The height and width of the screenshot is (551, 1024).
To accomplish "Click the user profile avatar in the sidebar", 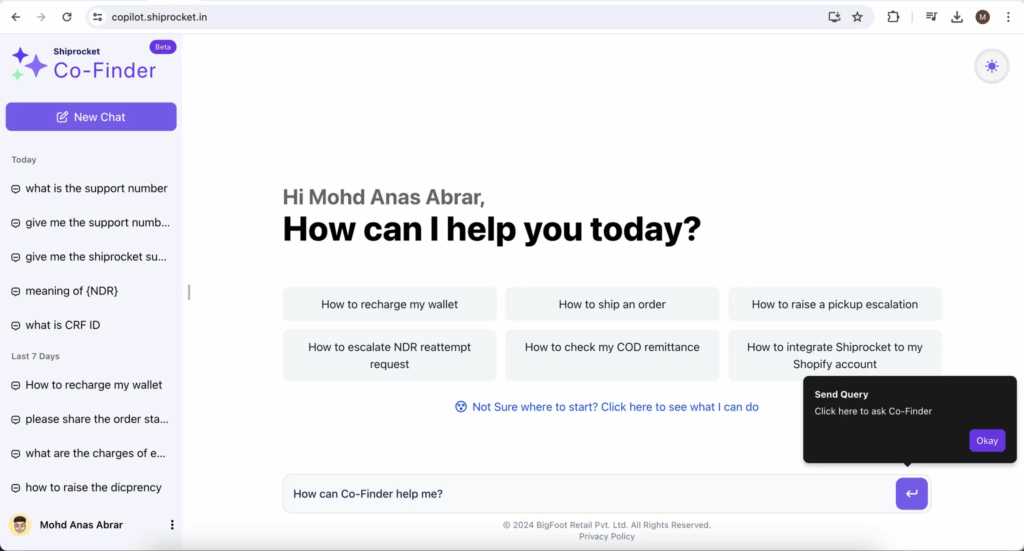I will [20, 525].
